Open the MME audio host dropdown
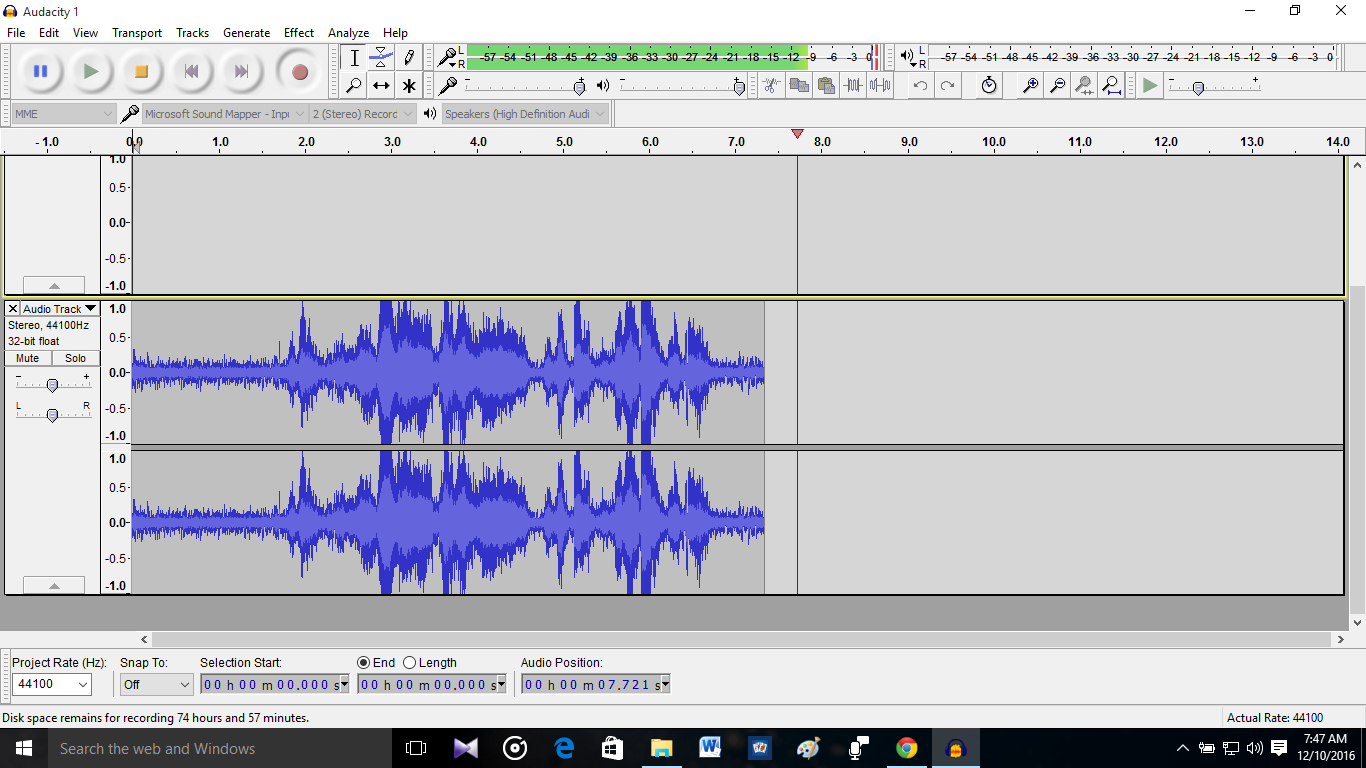This screenshot has width=1366, height=768. pos(64,114)
